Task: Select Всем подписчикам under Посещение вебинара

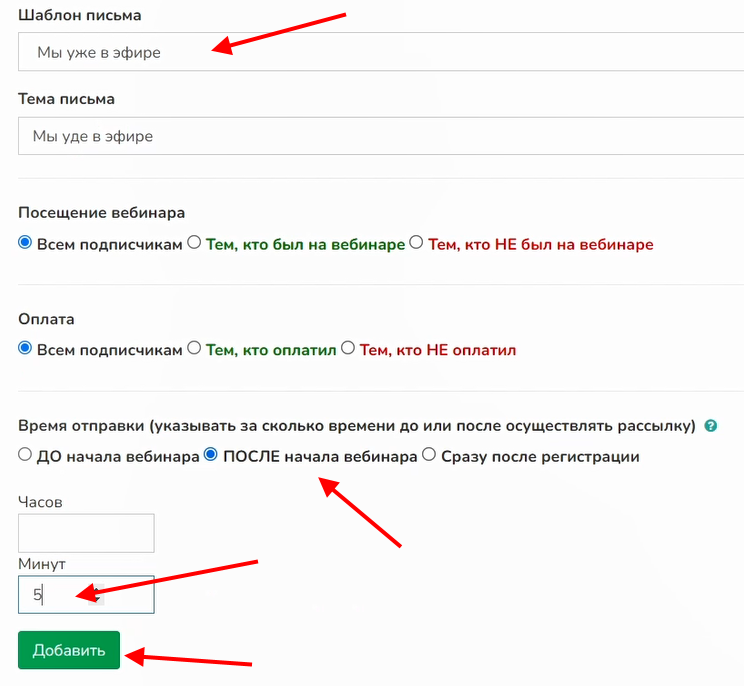Action: [x=26, y=244]
